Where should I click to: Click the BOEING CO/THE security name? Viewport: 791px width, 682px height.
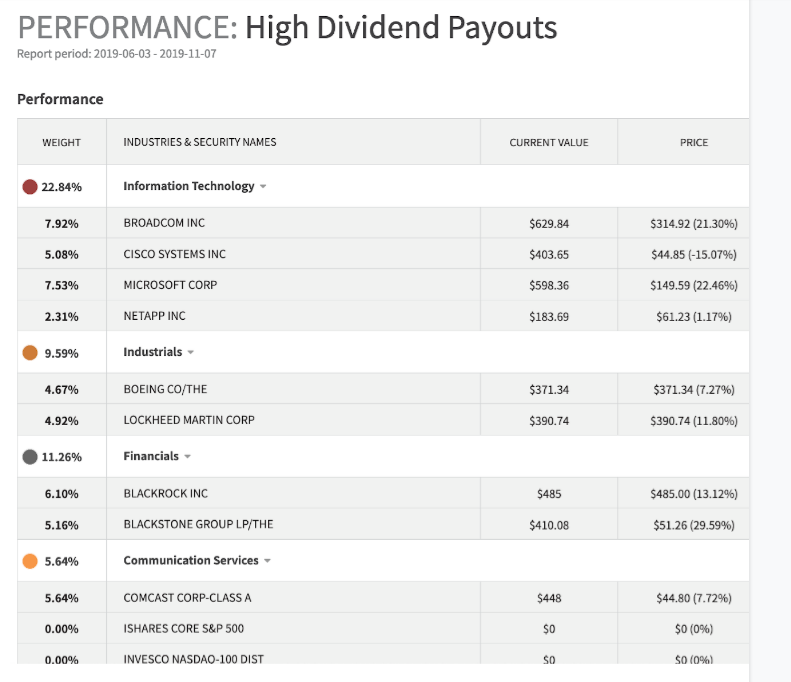pyautogui.click(x=165, y=389)
